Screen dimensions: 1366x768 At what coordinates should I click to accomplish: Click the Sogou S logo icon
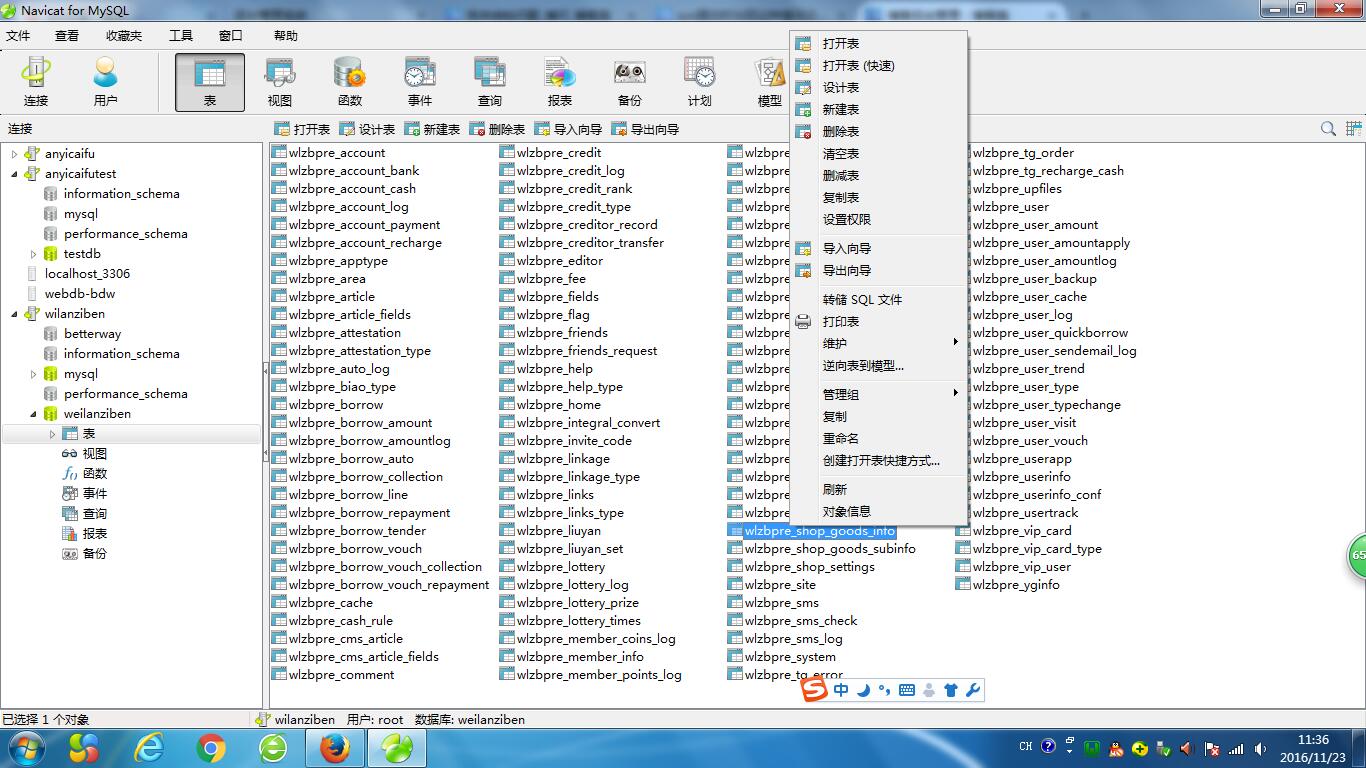[815, 690]
